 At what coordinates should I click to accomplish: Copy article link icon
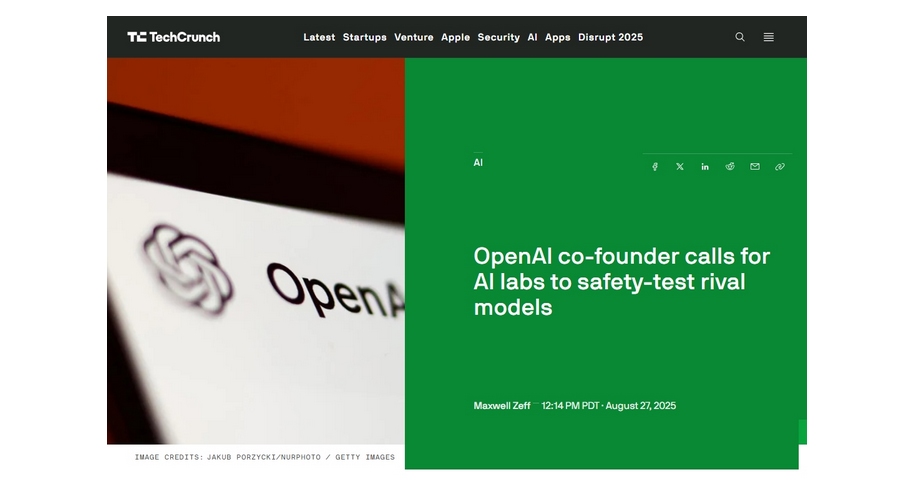pos(779,167)
